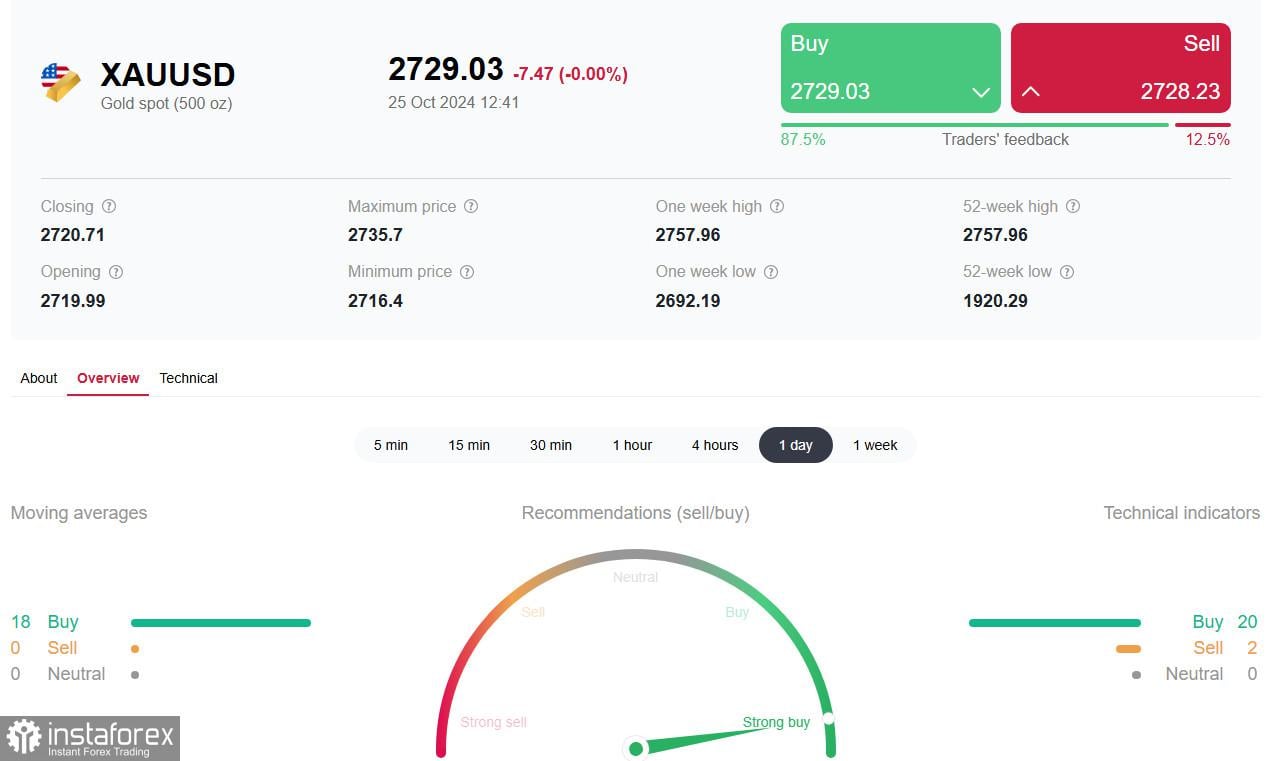Click the Closing value 2720.71
Viewport: 1271px width, 761px height.
click(73, 235)
